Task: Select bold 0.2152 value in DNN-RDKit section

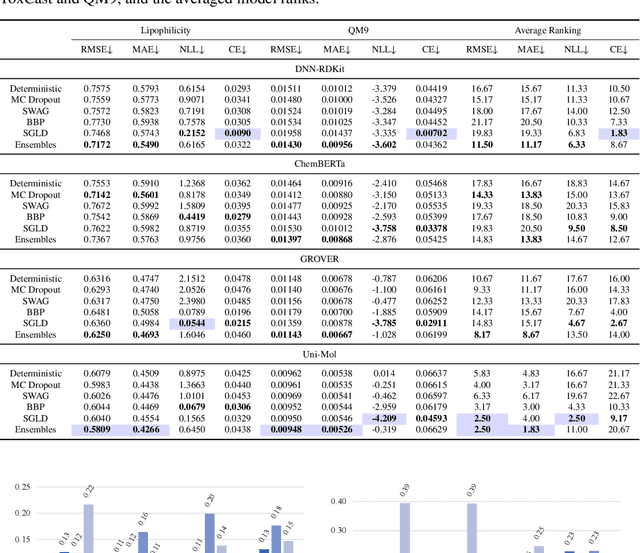Action: [x=193, y=133]
